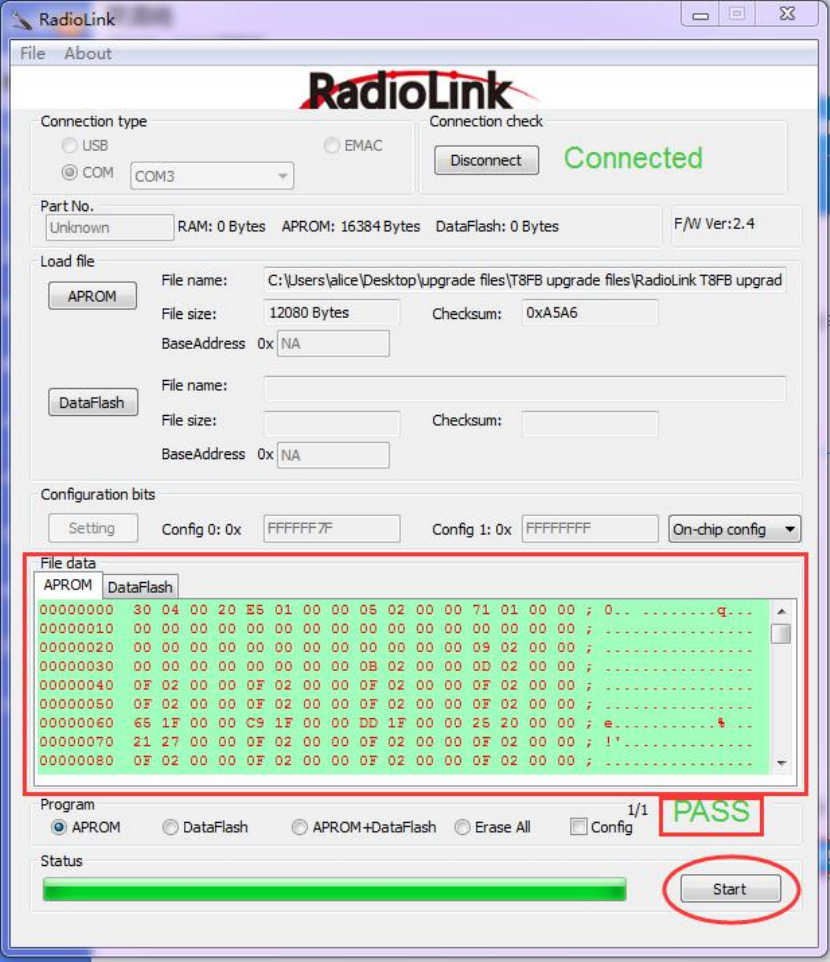Click the Config 0 FFFFFF7F field

coord(332,528)
